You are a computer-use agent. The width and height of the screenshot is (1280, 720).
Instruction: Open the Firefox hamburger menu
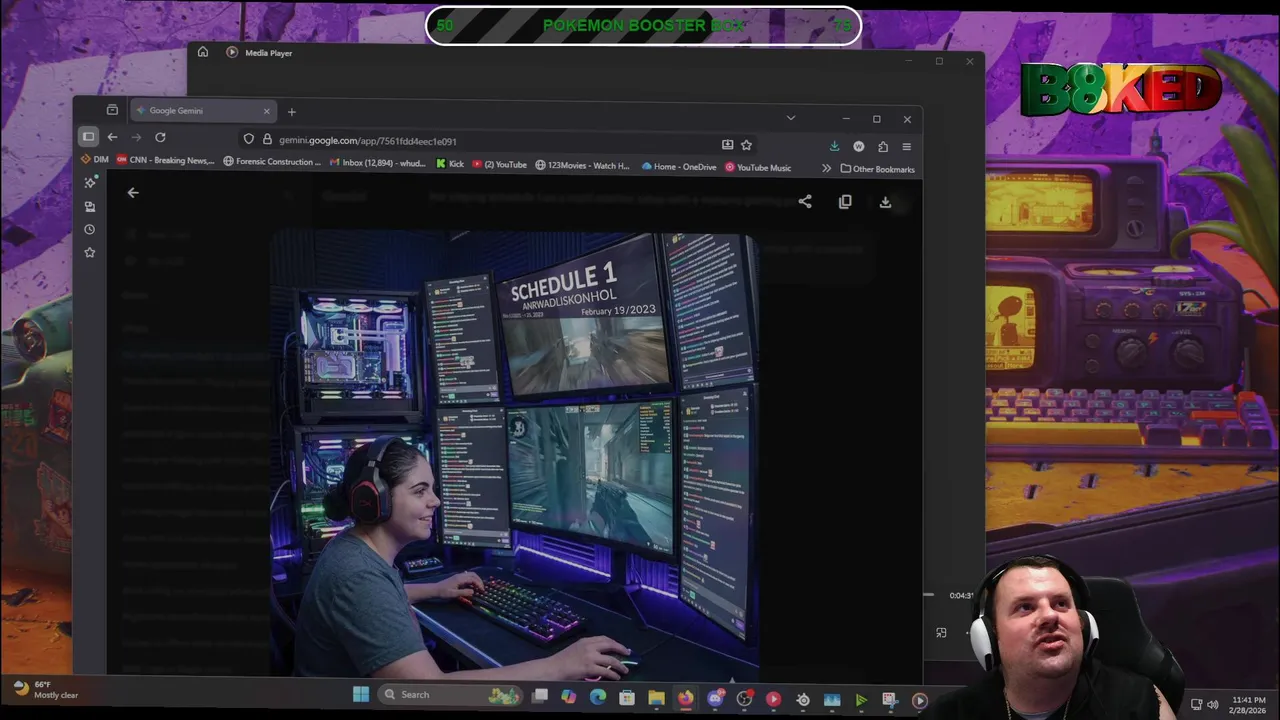point(906,146)
